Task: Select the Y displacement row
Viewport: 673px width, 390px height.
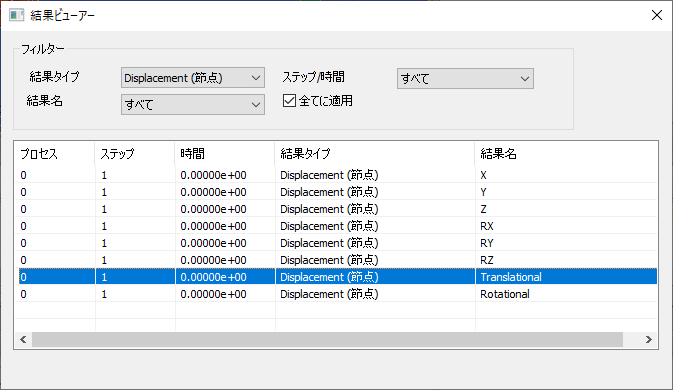Action: [x=336, y=192]
